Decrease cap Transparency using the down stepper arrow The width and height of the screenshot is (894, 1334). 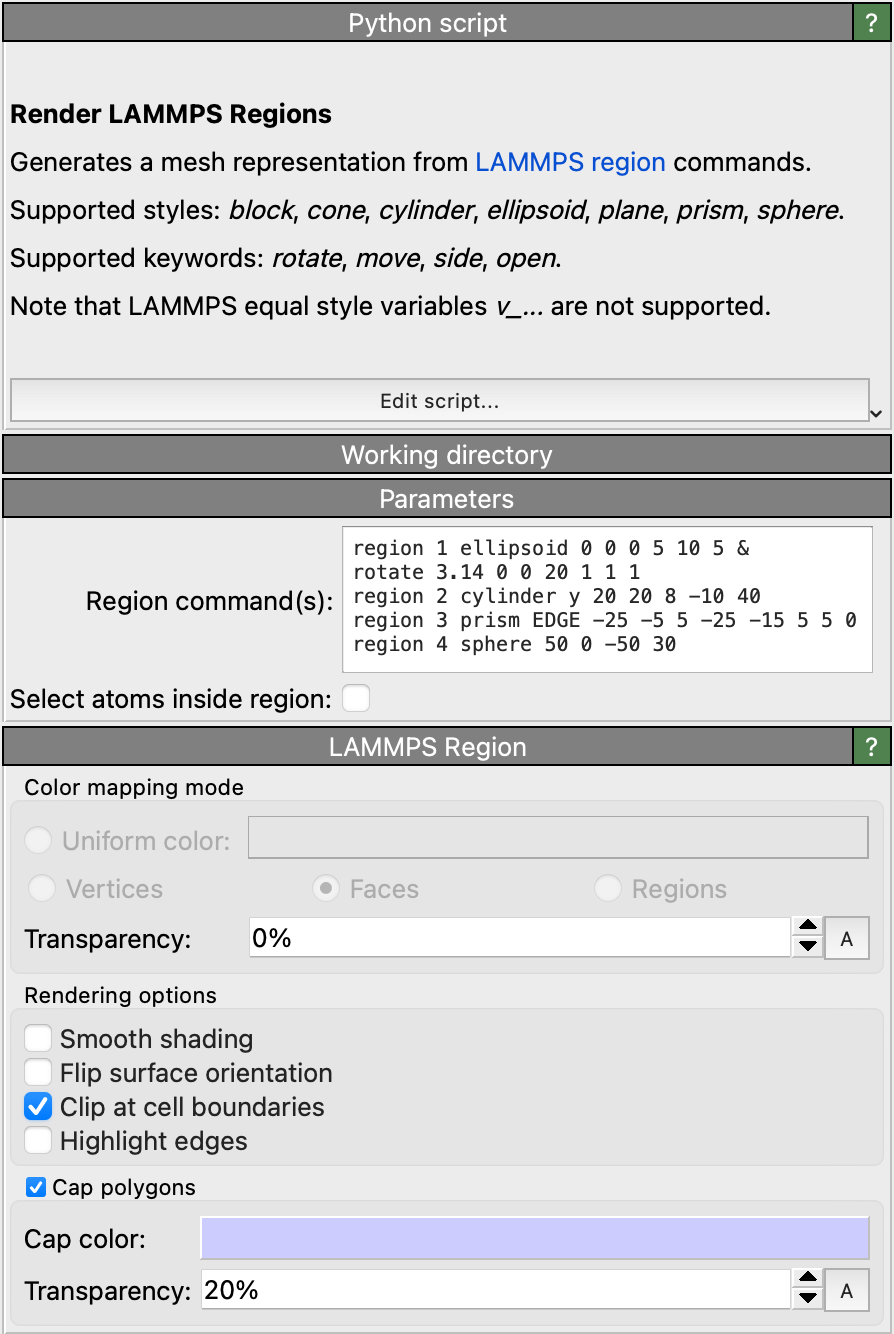click(x=807, y=1297)
